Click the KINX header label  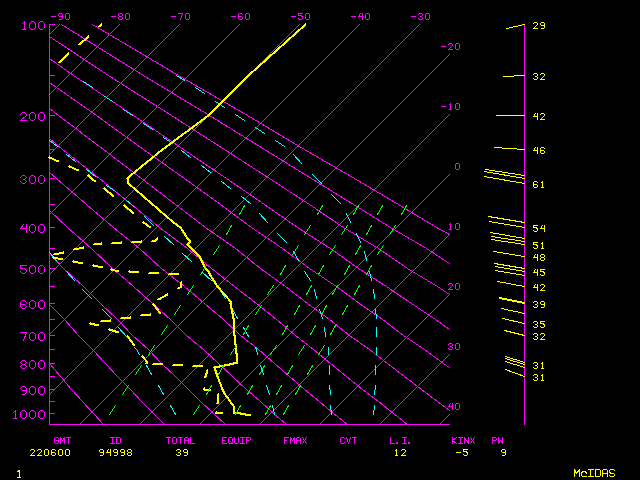(463, 440)
